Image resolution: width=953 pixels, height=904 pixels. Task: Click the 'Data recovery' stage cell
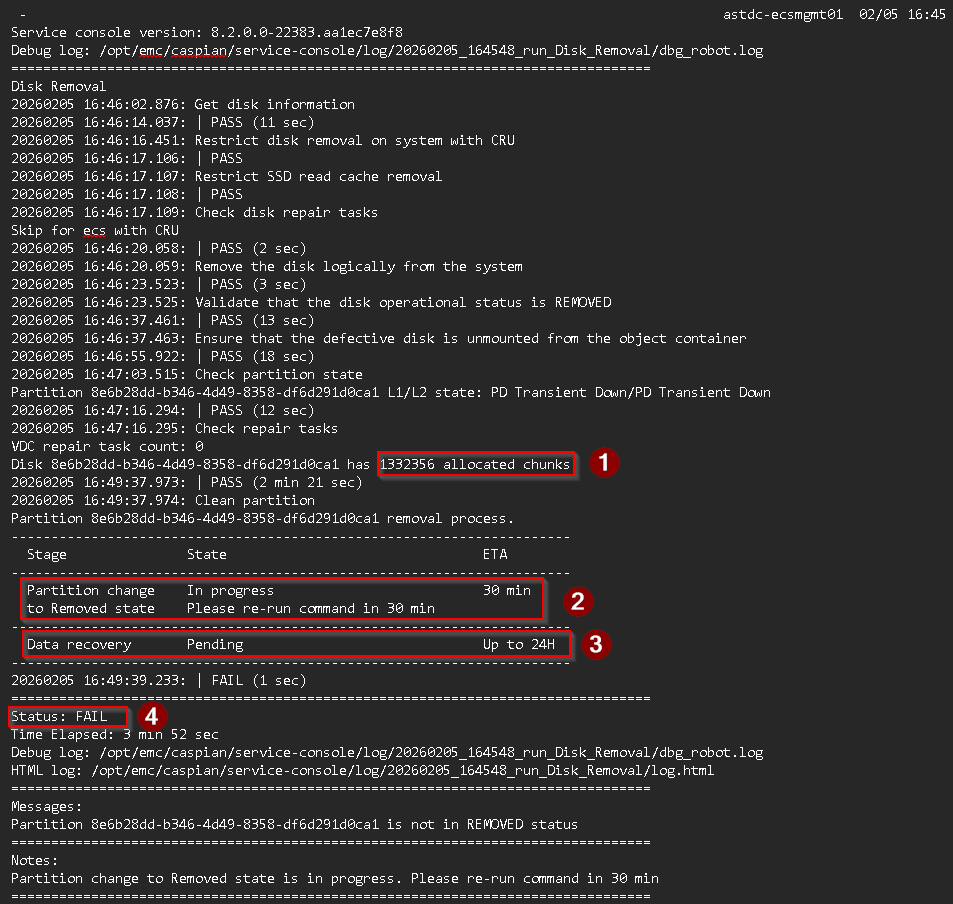pos(79,644)
